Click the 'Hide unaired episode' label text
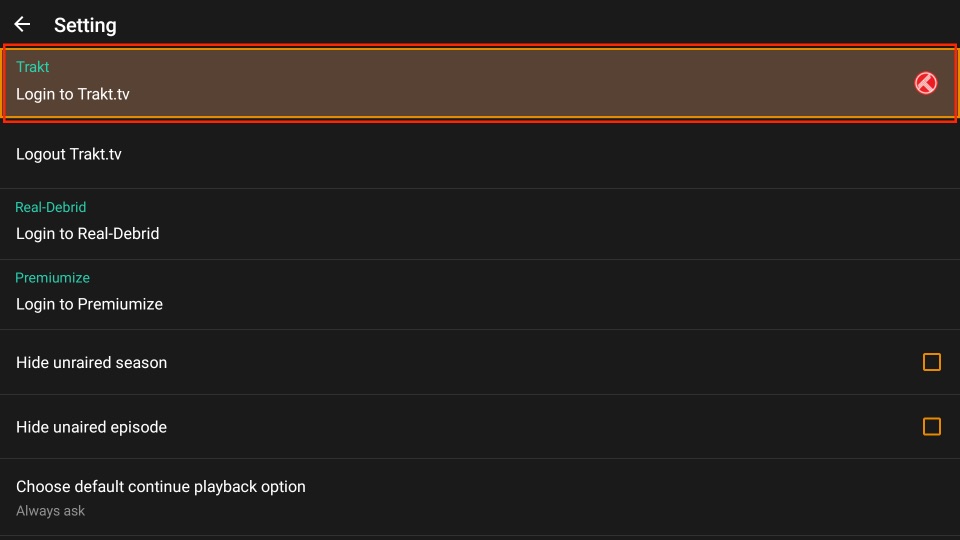The width and height of the screenshot is (960, 540). [x=91, y=427]
